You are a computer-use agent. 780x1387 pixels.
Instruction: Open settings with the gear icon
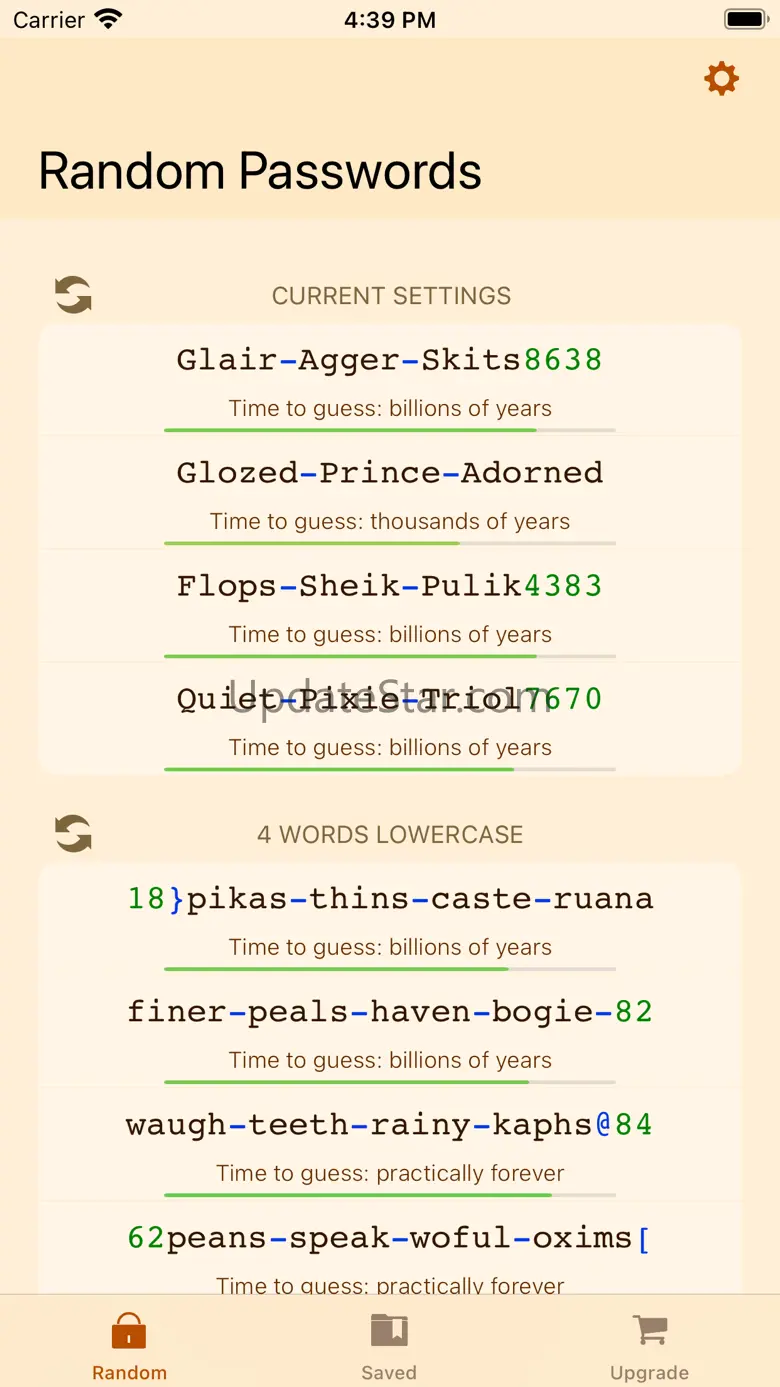pyautogui.click(x=721, y=78)
